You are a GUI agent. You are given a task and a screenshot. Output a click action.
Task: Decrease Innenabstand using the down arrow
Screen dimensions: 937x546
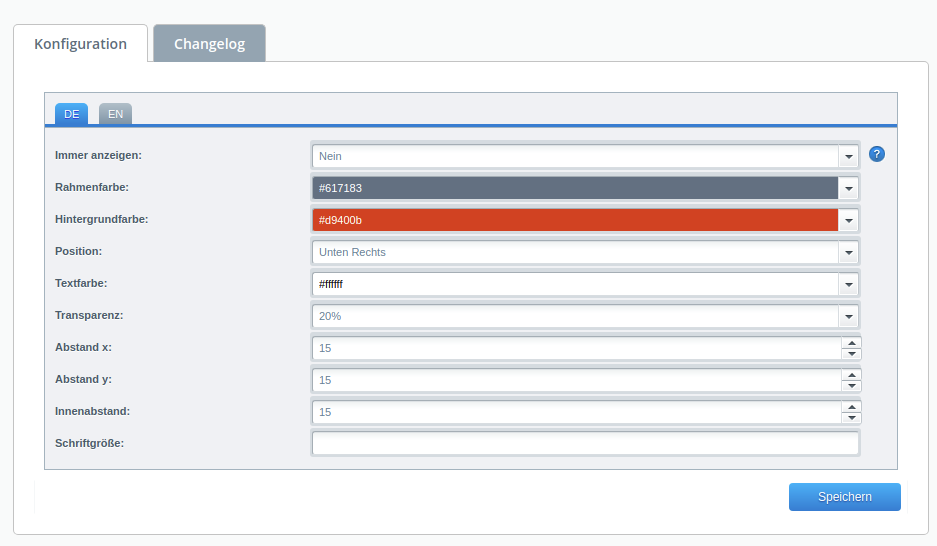pos(851,418)
